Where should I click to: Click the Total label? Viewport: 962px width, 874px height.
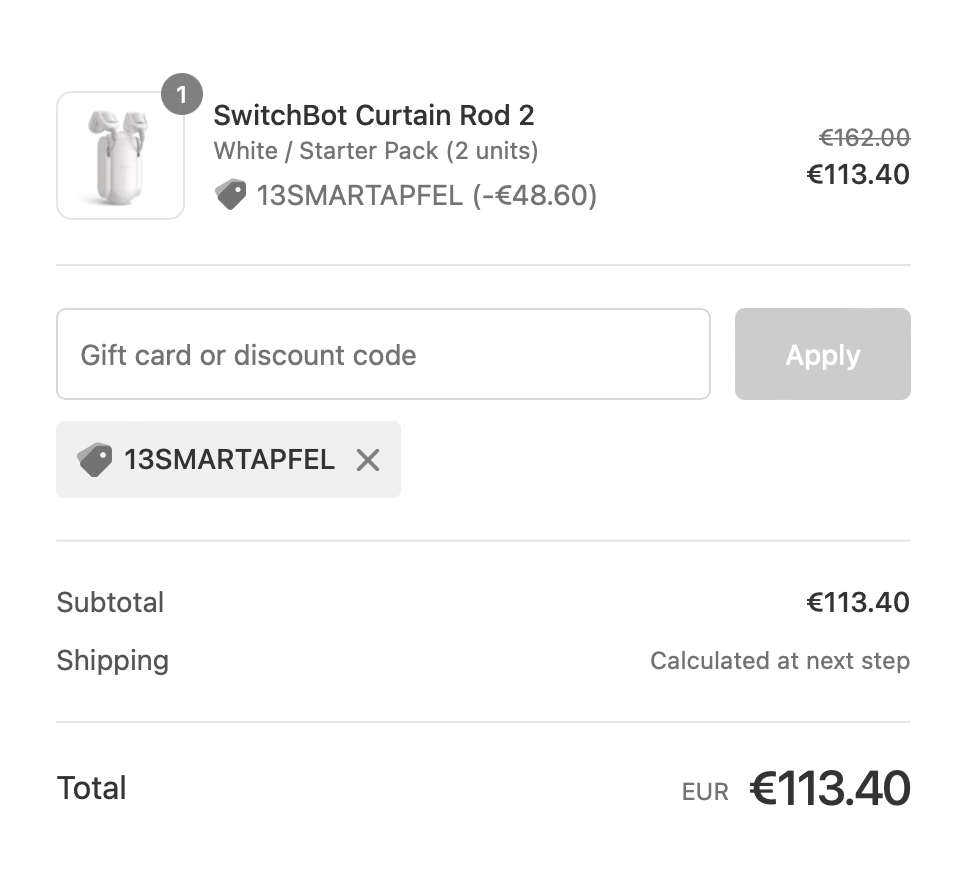coord(92,788)
